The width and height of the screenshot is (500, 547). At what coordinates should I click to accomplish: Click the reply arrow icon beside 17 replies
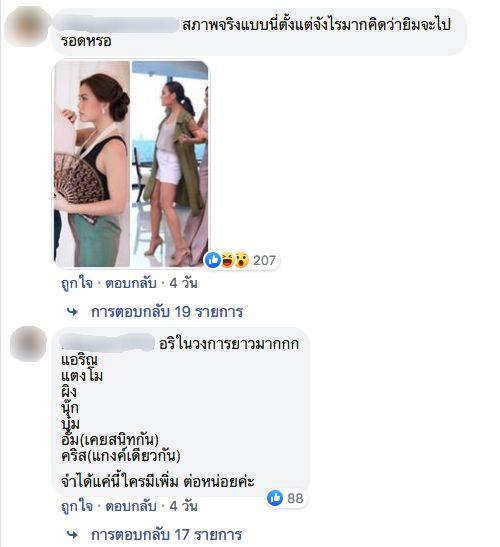point(72,534)
